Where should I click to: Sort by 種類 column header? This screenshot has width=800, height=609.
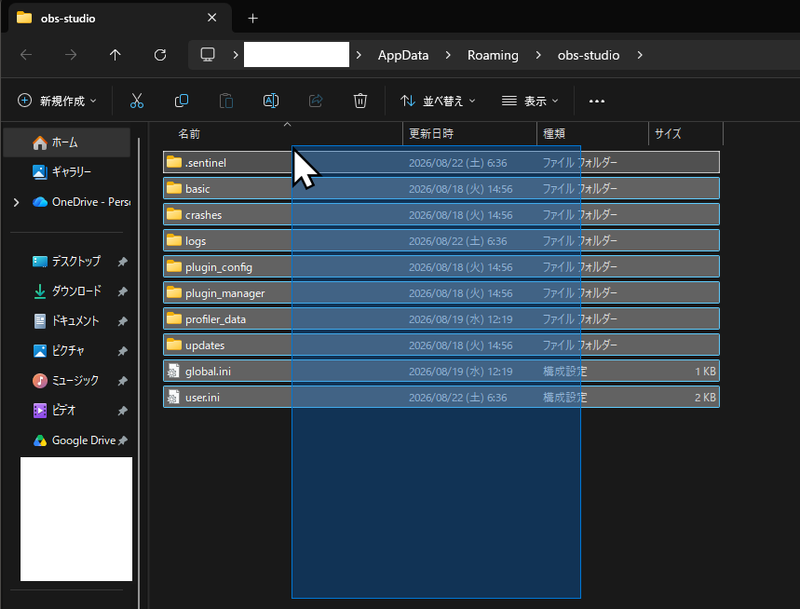coord(593,134)
